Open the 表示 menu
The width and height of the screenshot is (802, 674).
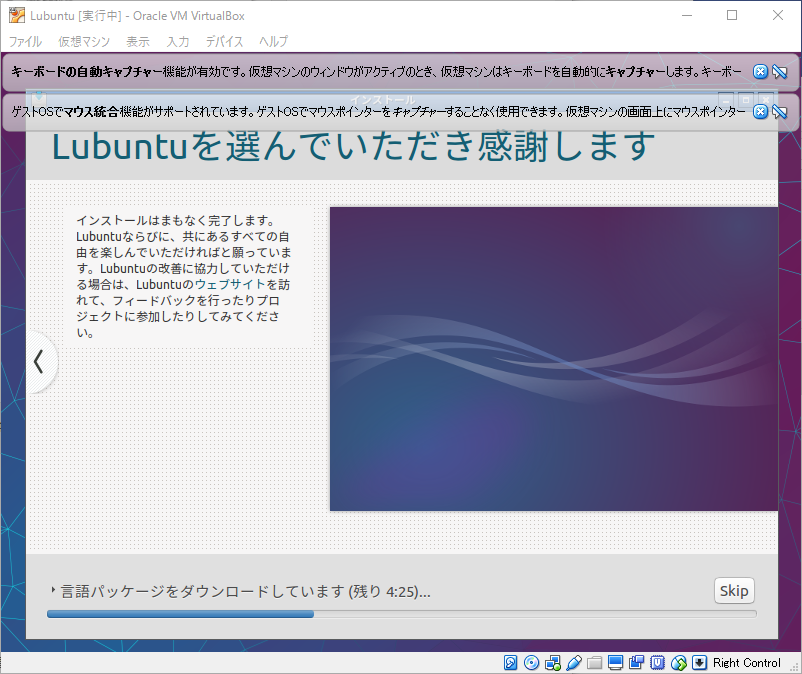click(138, 41)
